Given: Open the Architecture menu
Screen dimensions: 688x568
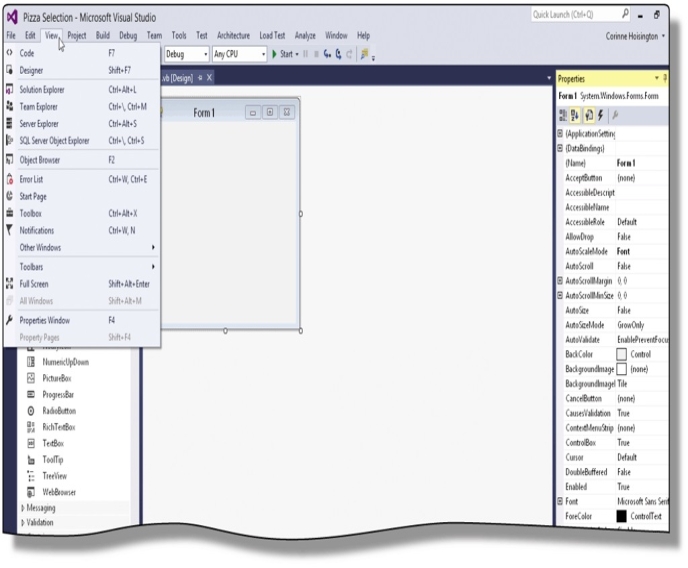Looking at the screenshot, I should tap(233, 36).
